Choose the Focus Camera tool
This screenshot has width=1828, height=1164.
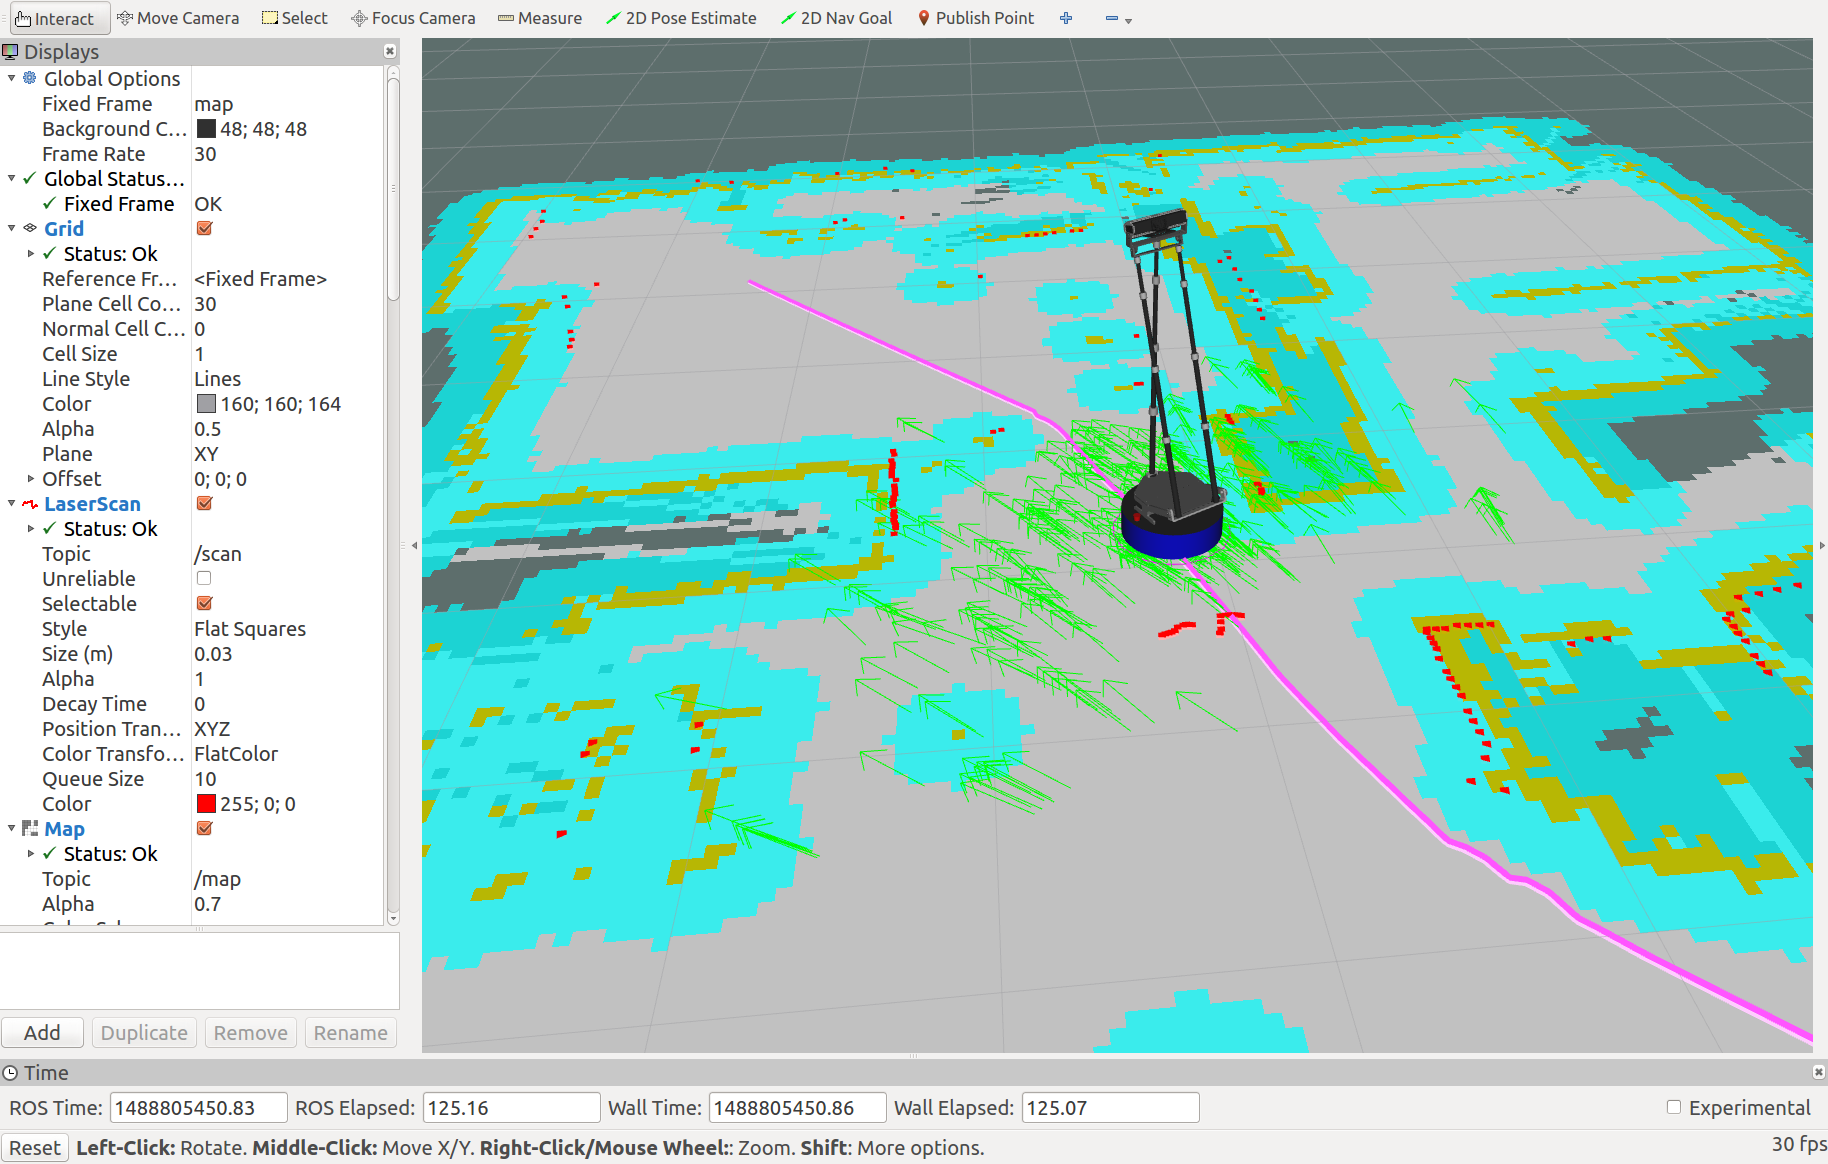[x=413, y=18]
